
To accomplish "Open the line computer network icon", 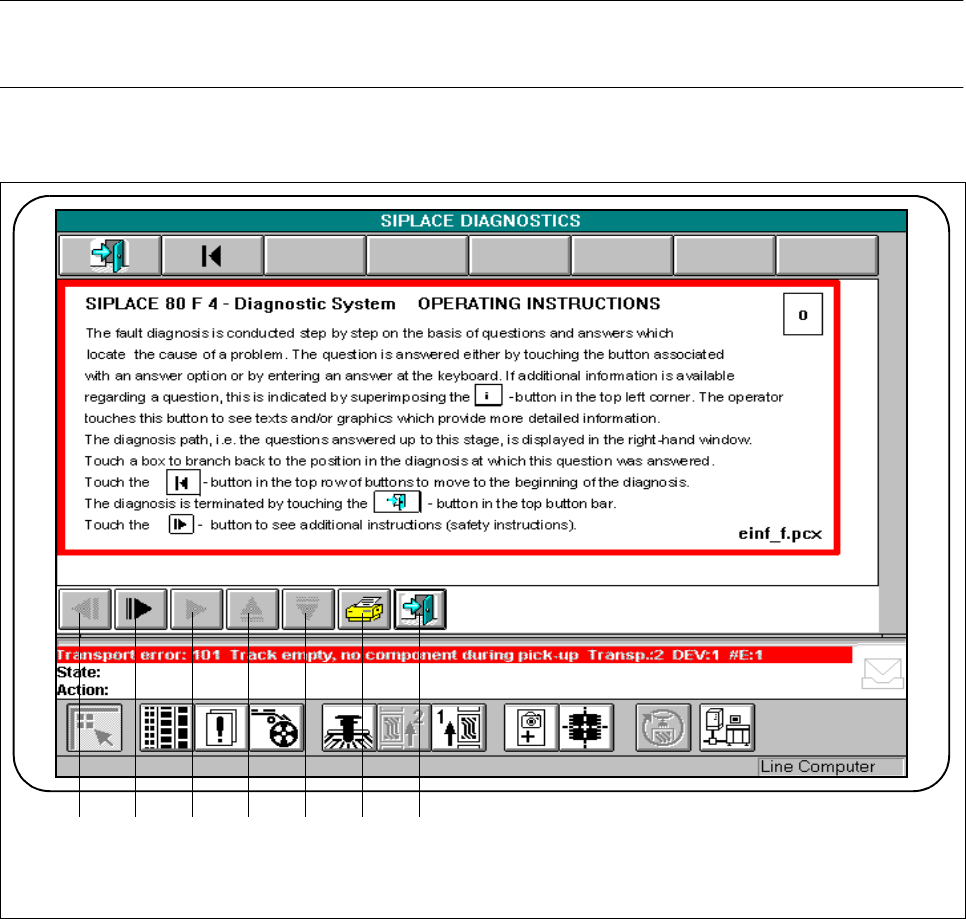I will [728, 728].
